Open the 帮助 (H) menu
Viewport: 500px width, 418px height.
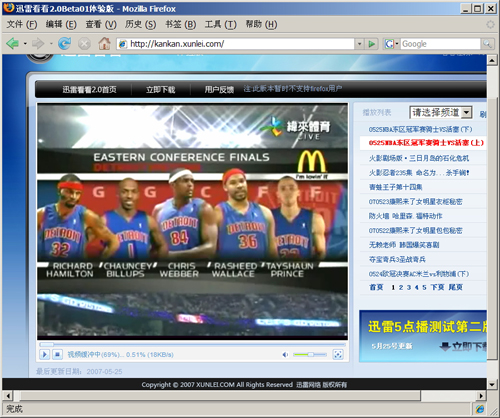tap(261, 24)
